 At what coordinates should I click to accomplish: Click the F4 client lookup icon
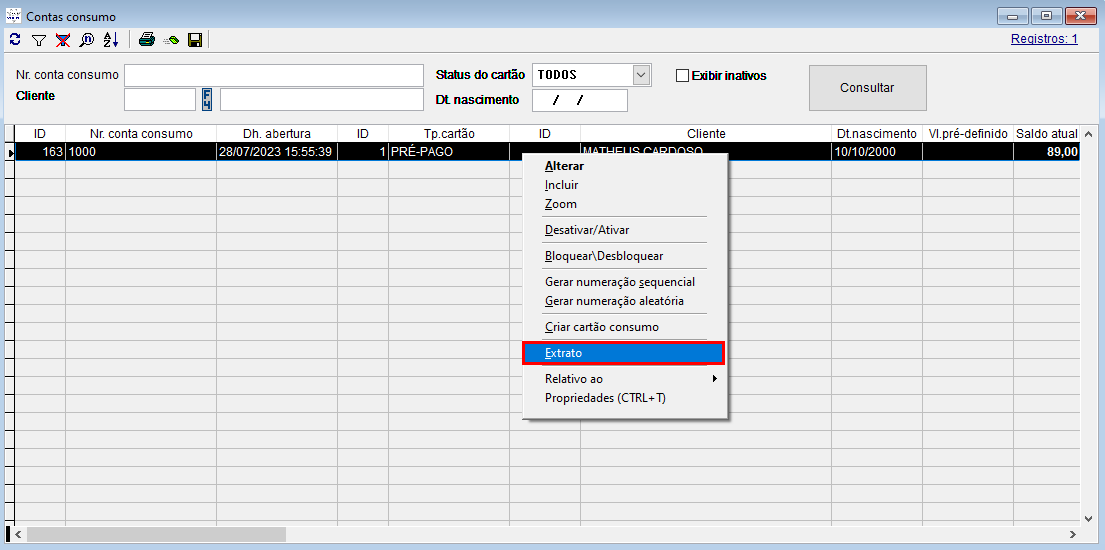tap(207, 99)
